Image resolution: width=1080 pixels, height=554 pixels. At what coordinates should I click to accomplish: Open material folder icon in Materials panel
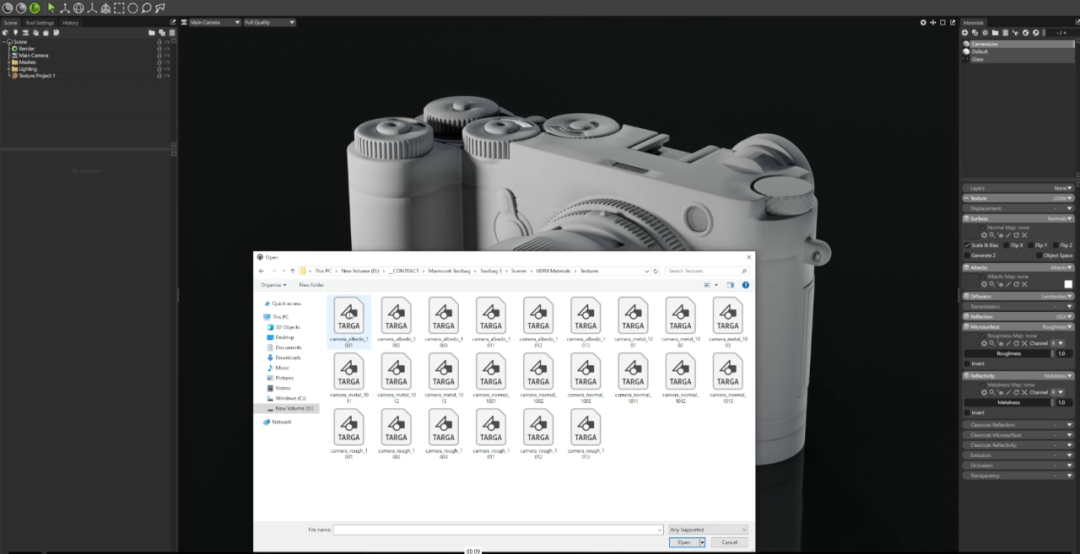click(995, 32)
